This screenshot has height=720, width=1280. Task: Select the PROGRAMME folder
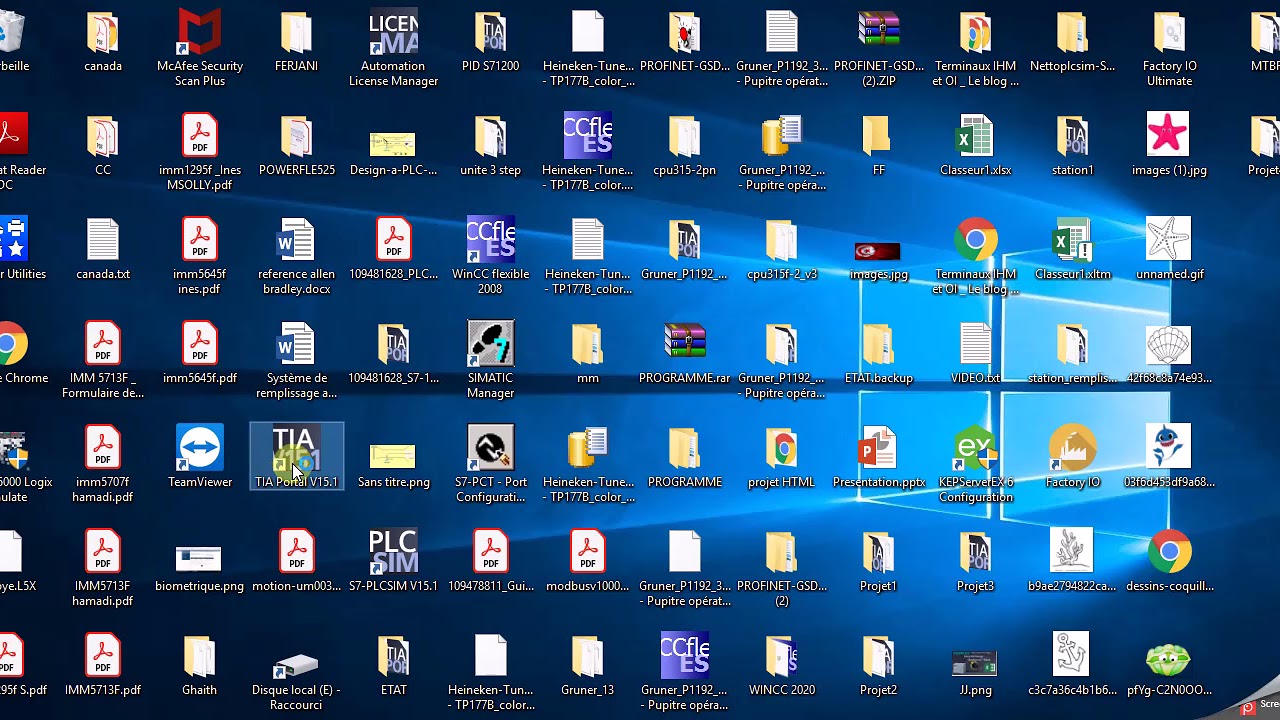pos(684,456)
